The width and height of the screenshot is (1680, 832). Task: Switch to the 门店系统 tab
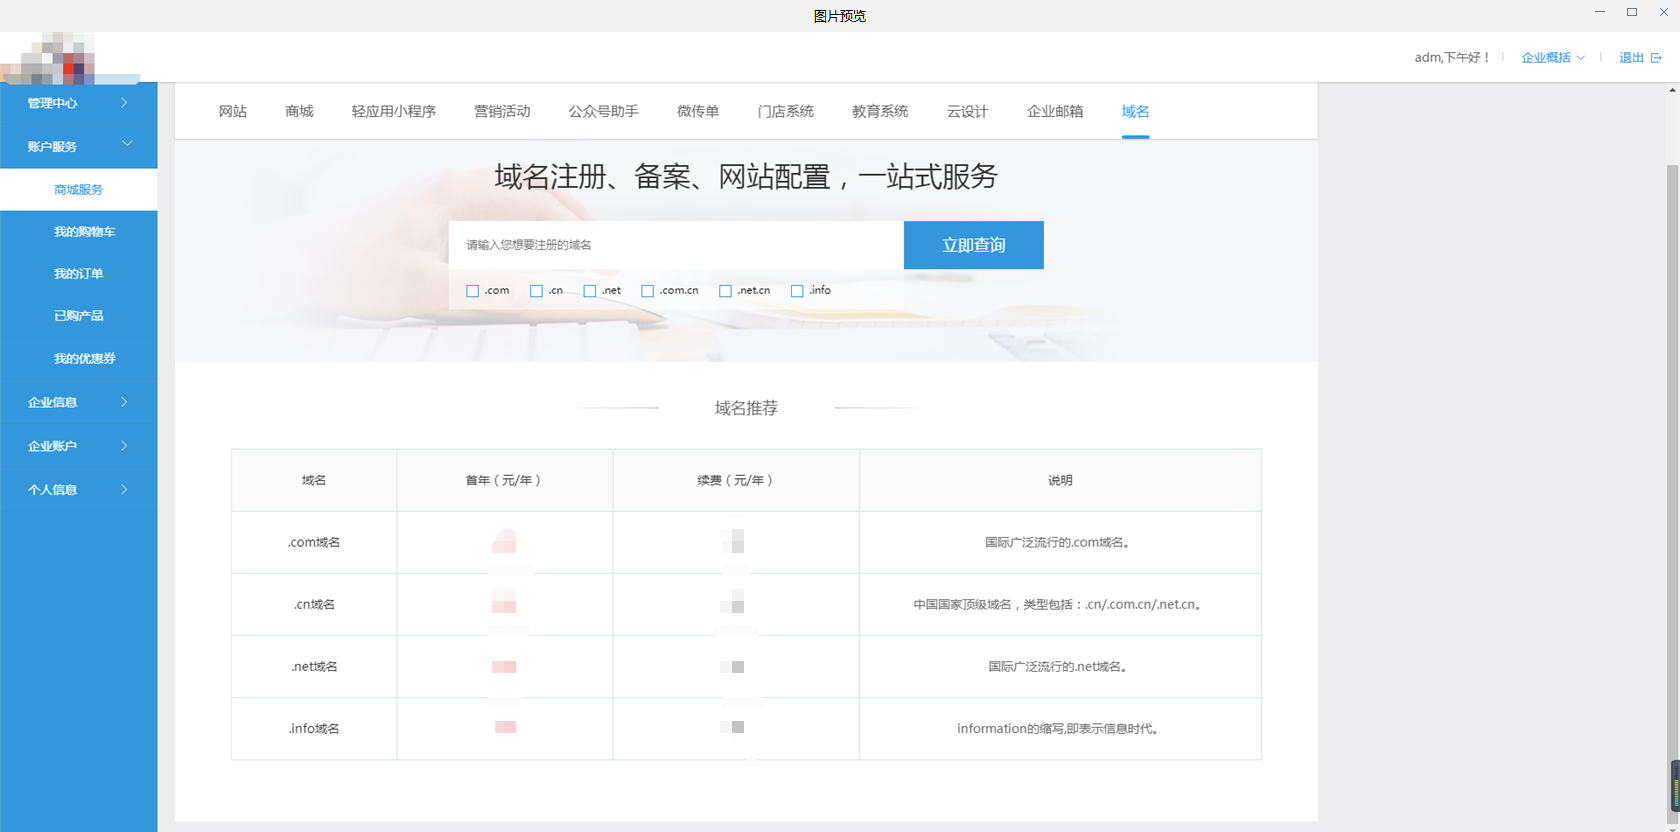click(x=786, y=111)
